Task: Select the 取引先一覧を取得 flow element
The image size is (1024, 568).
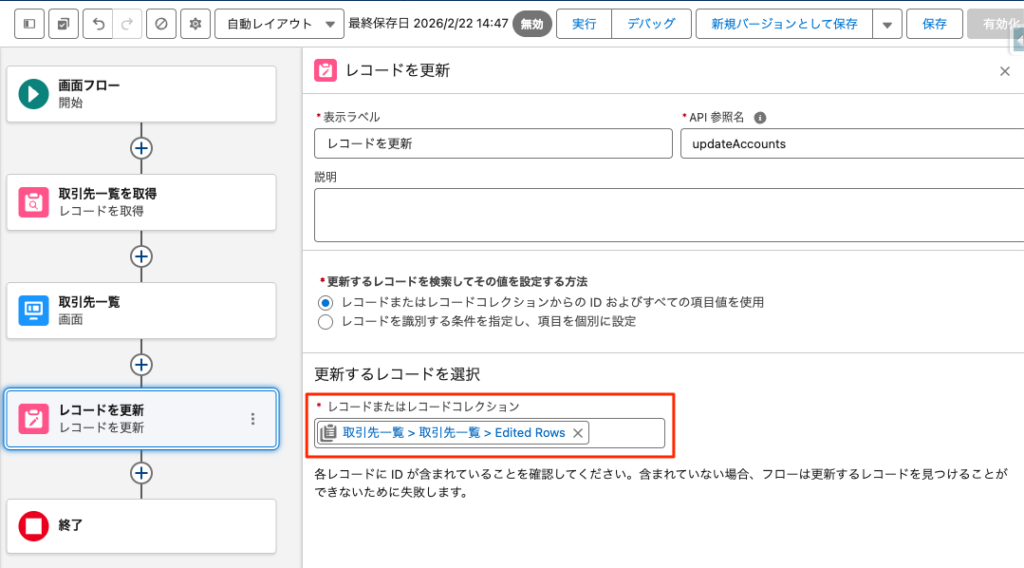Action: click(141, 202)
